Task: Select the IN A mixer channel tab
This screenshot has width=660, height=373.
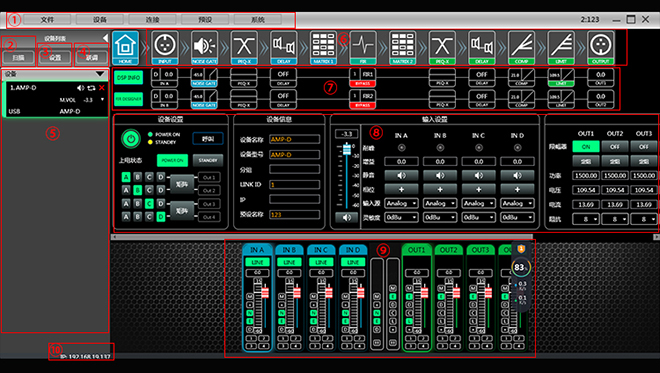Action: click(x=257, y=250)
